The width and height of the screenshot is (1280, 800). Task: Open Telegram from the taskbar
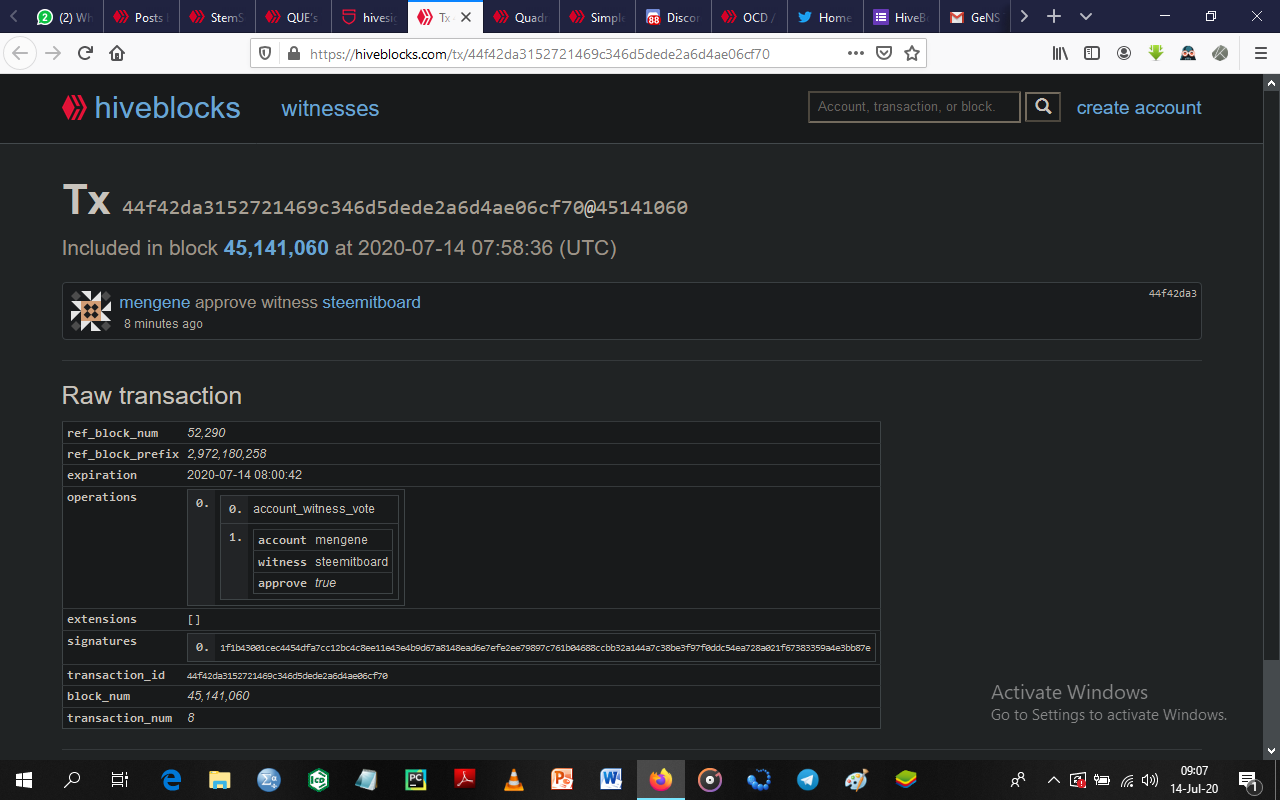coord(808,779)
